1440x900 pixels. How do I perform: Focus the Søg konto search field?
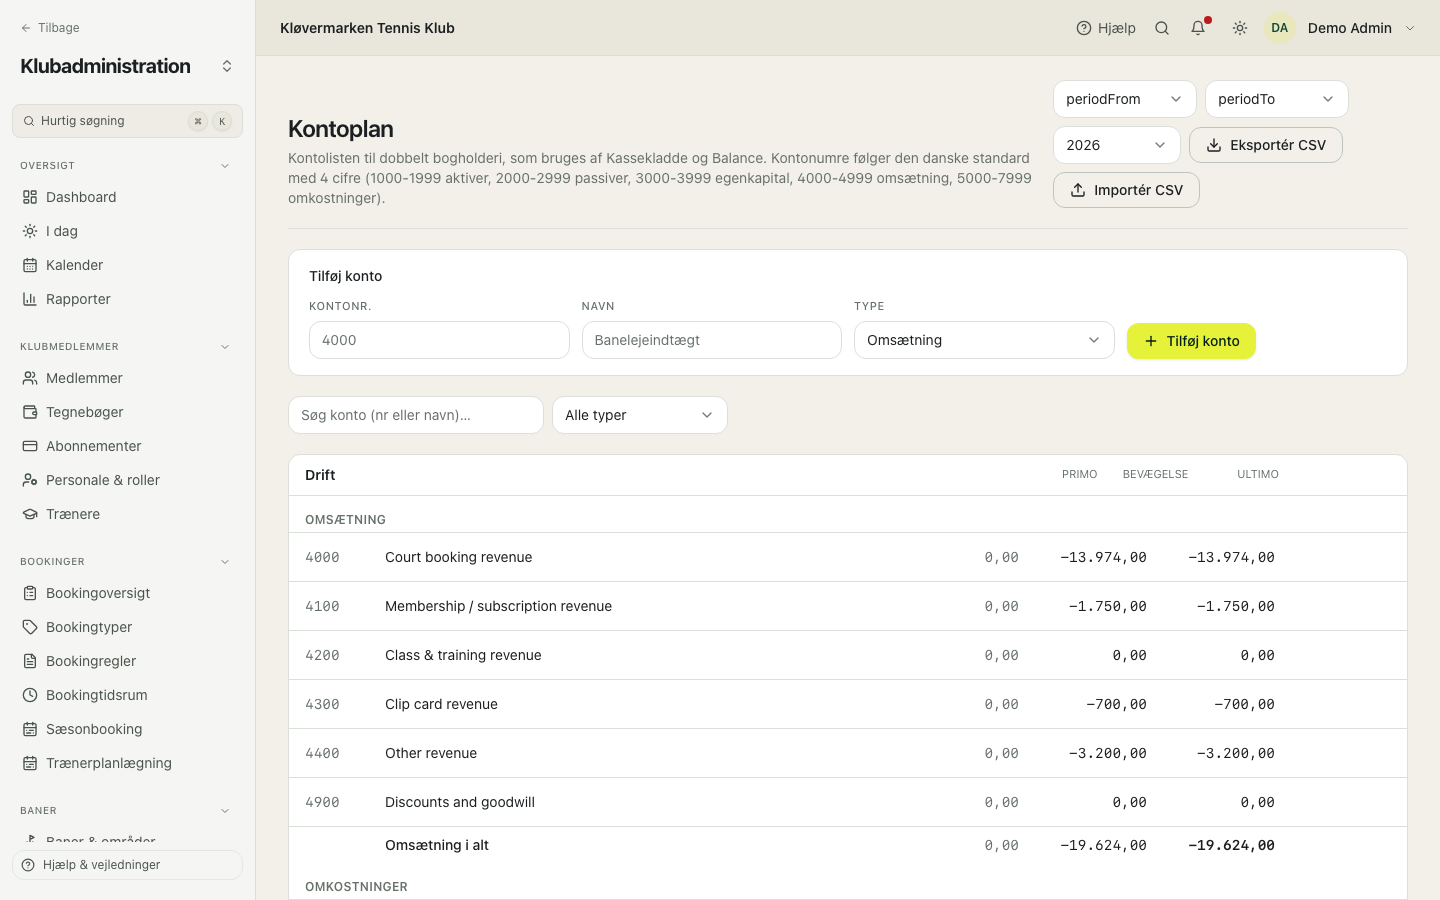pyautogui.click(x=416, y=415)
